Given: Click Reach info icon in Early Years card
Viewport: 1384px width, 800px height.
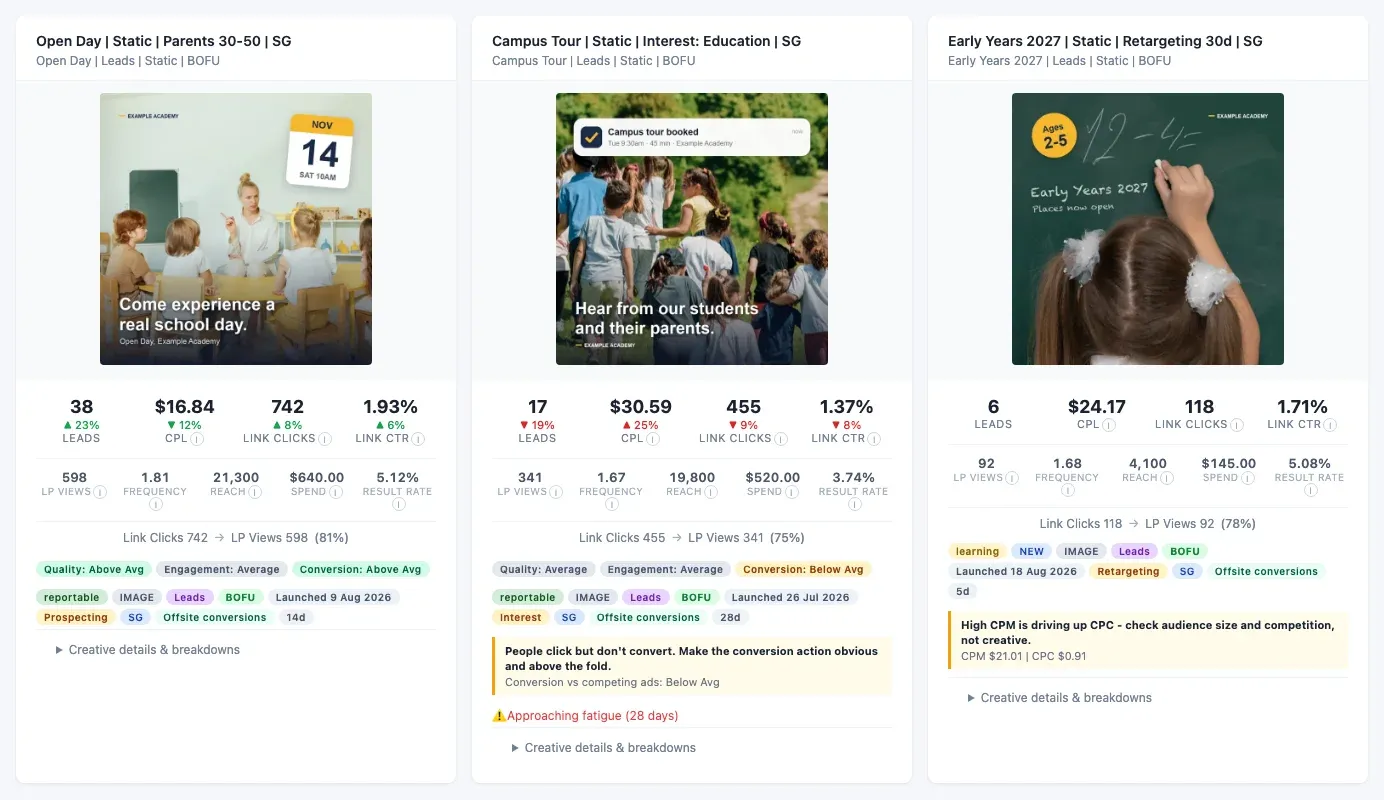Looking at the screenshot, I should (1166, 478).
